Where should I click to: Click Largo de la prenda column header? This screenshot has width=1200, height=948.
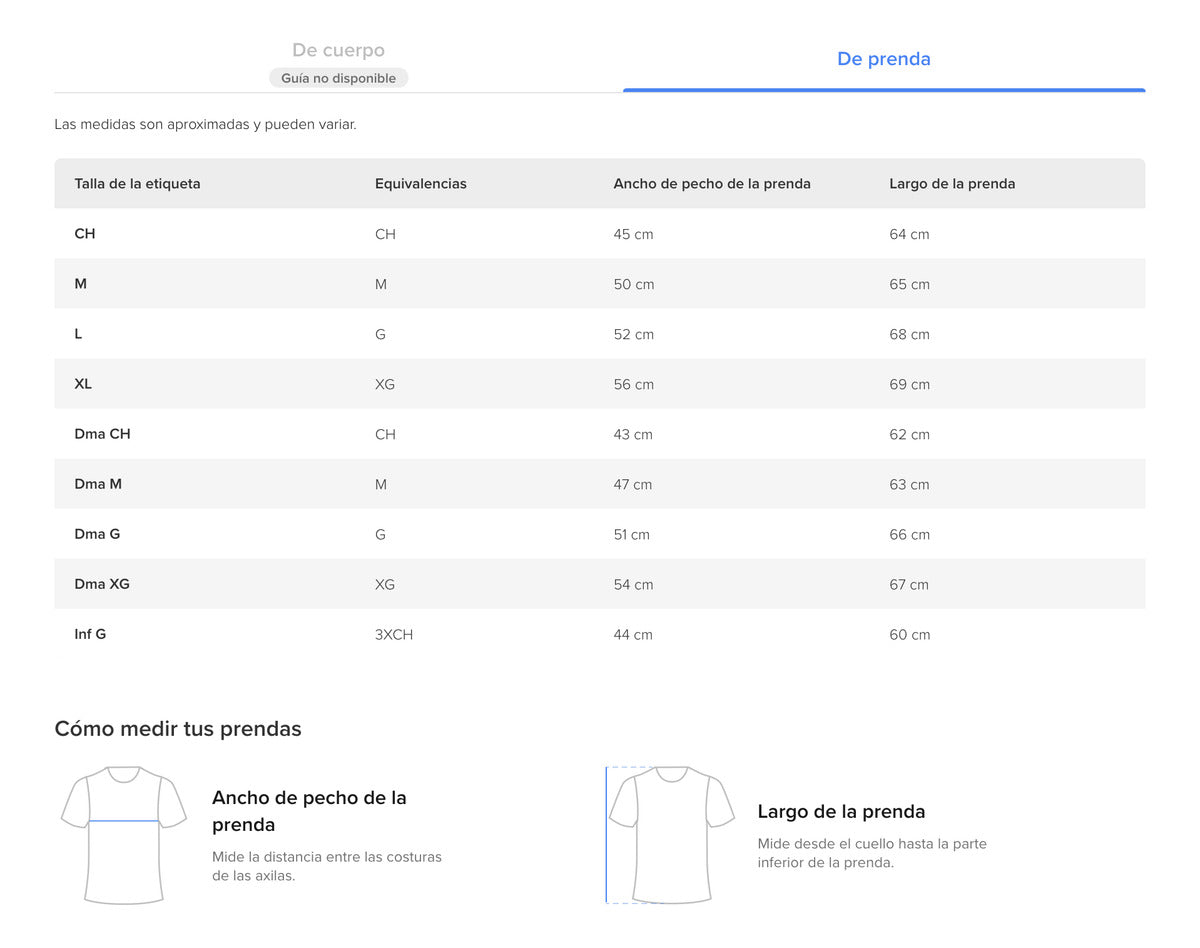(952, 184)
